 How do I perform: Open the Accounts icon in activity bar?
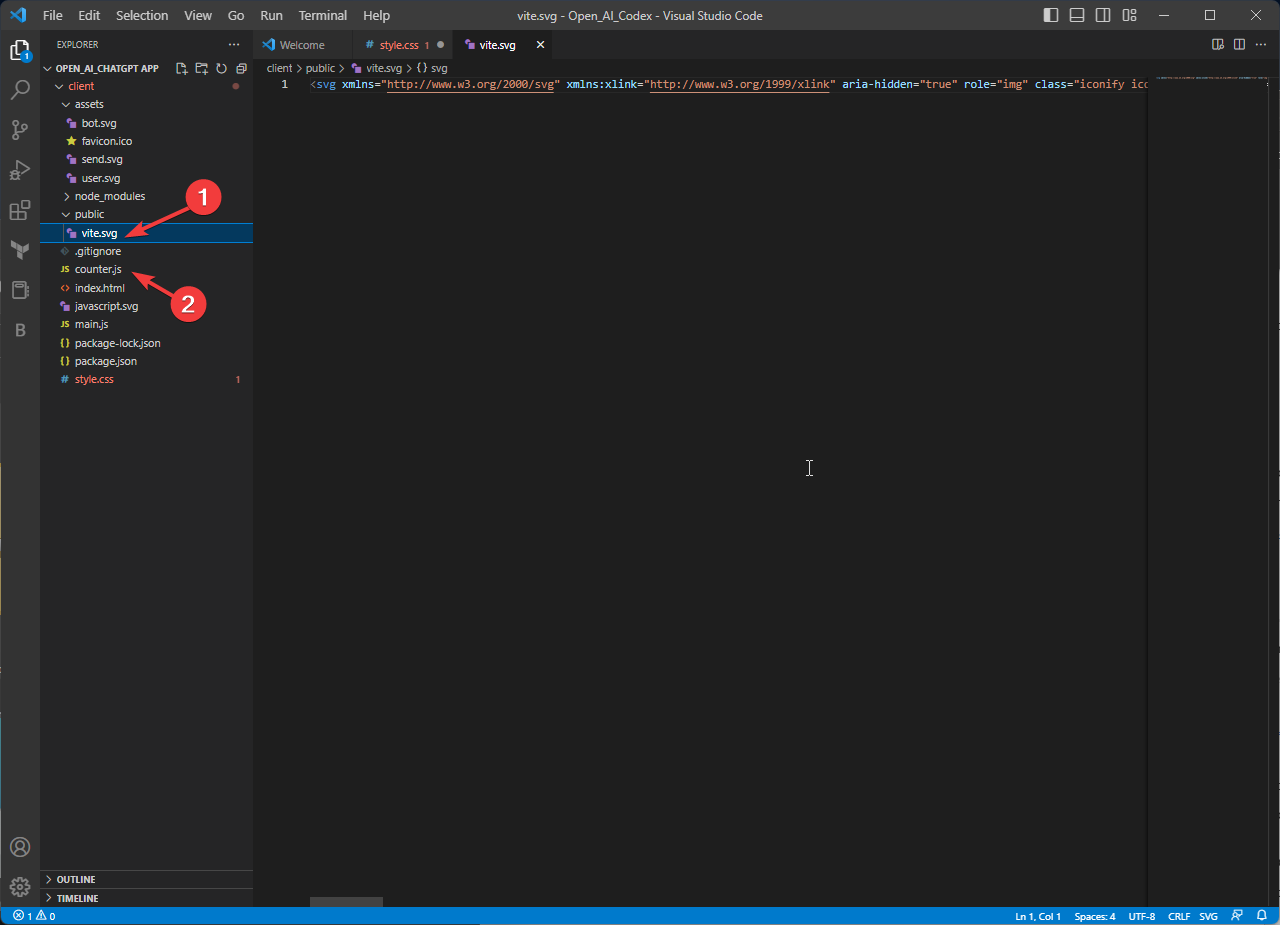[20, 847]
